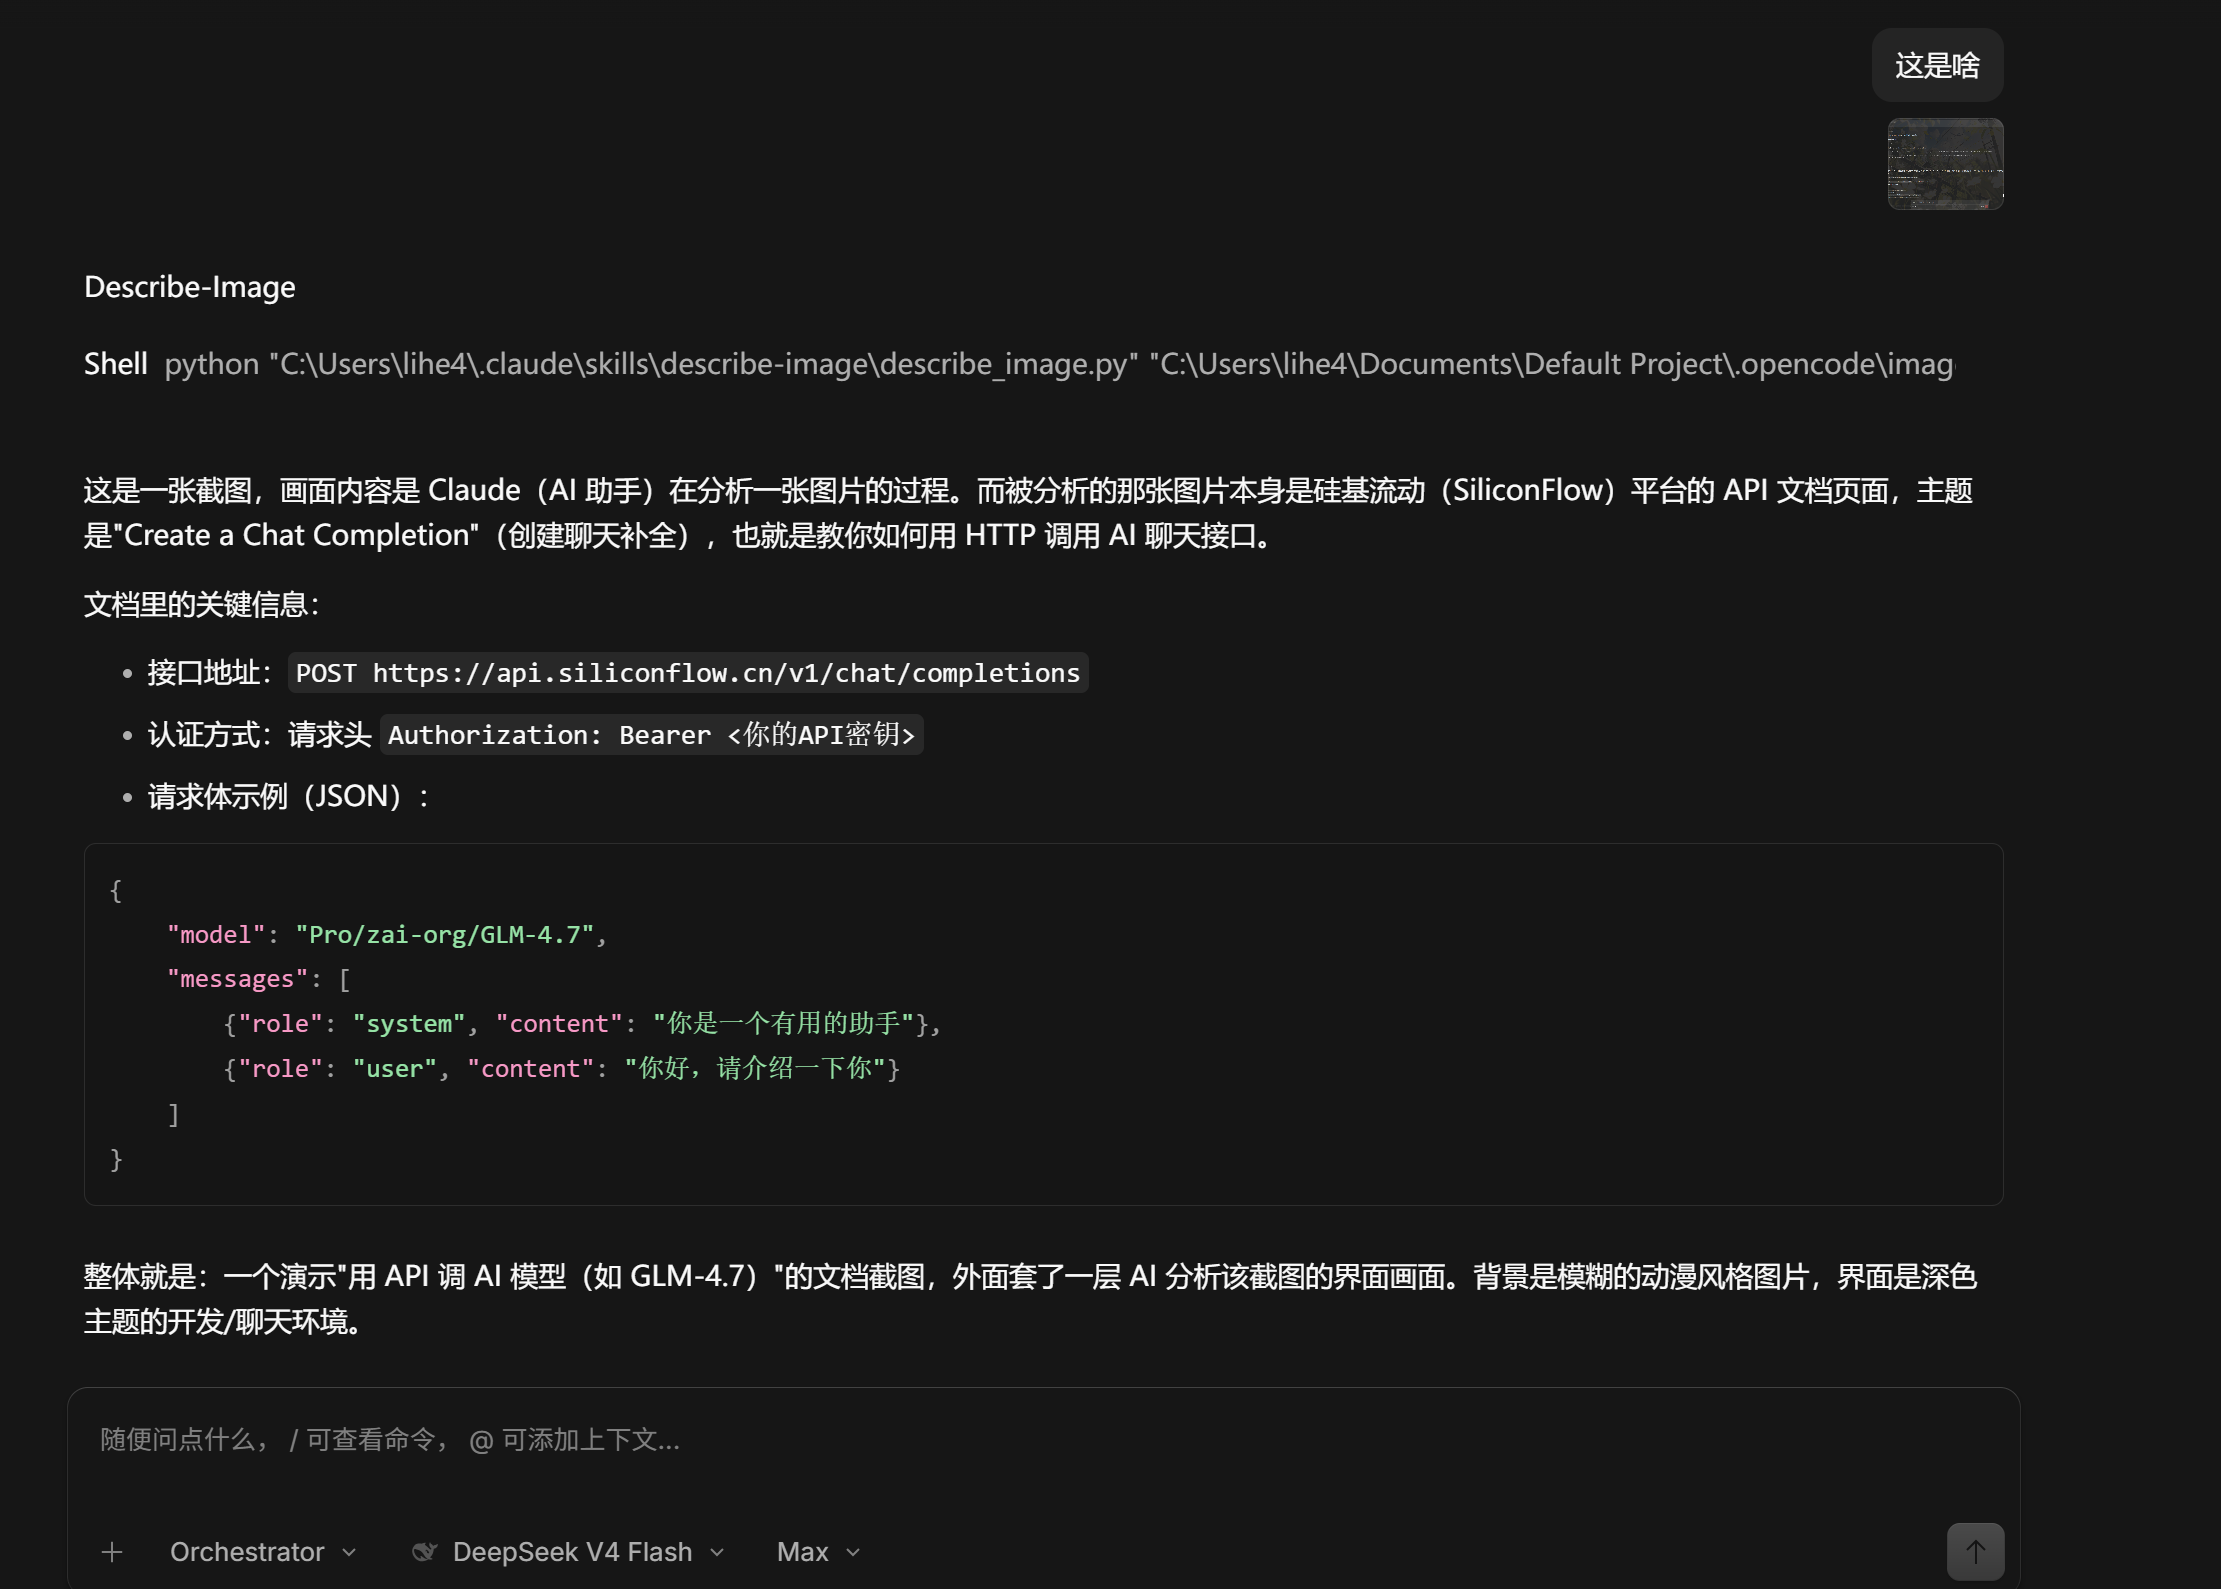This screenshot has width=2221, height=1589.
Task: Click the Authorization: Bearer inline code
Action: 651,735
